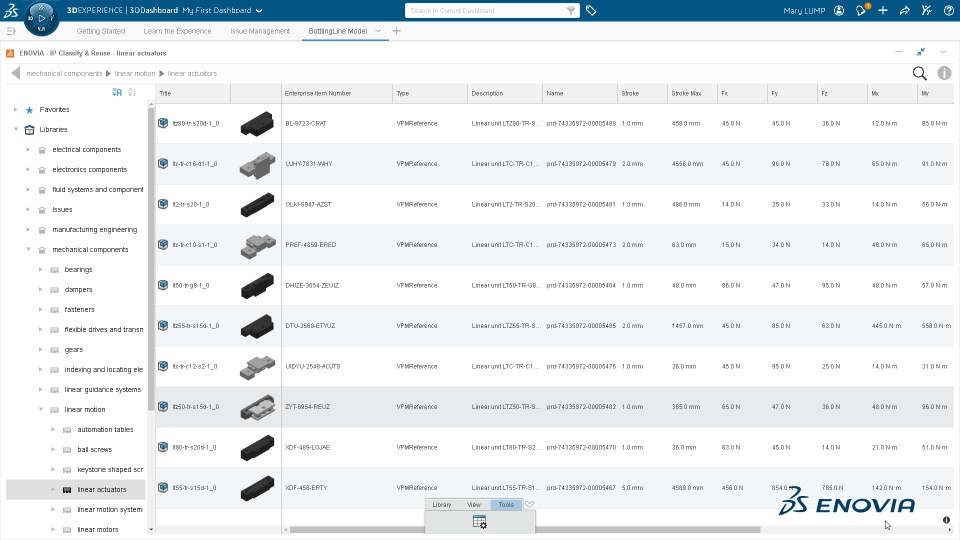960x540 pixels.
Task: Go to mechanical components breadcrumb
Action: [x=64, y=73]
